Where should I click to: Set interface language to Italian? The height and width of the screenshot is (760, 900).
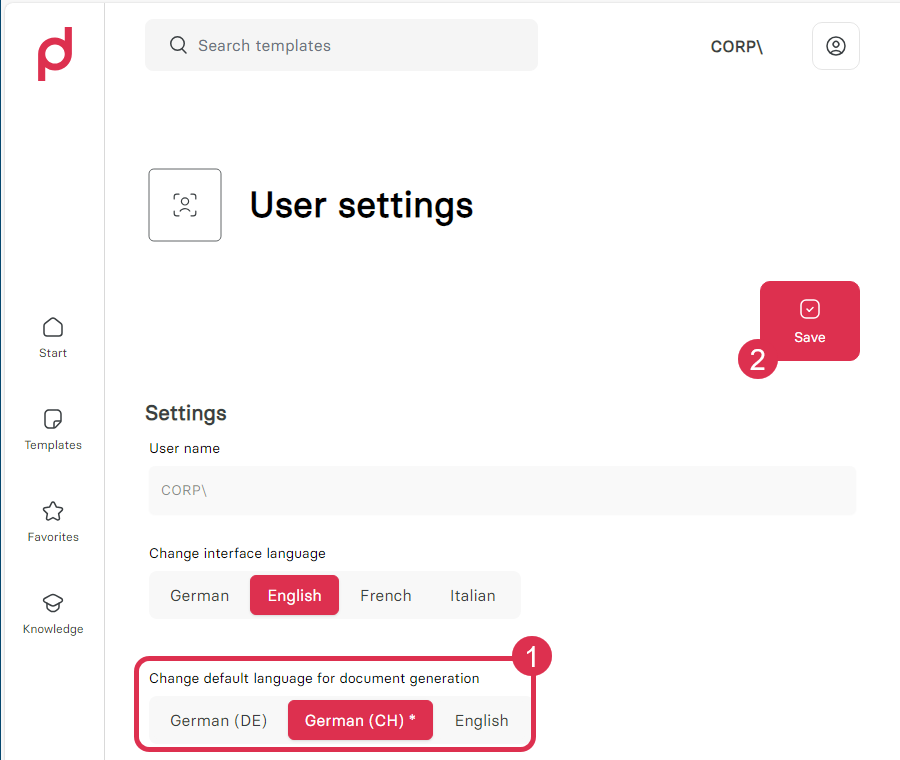pyautogui.click(x=472, y=595)
